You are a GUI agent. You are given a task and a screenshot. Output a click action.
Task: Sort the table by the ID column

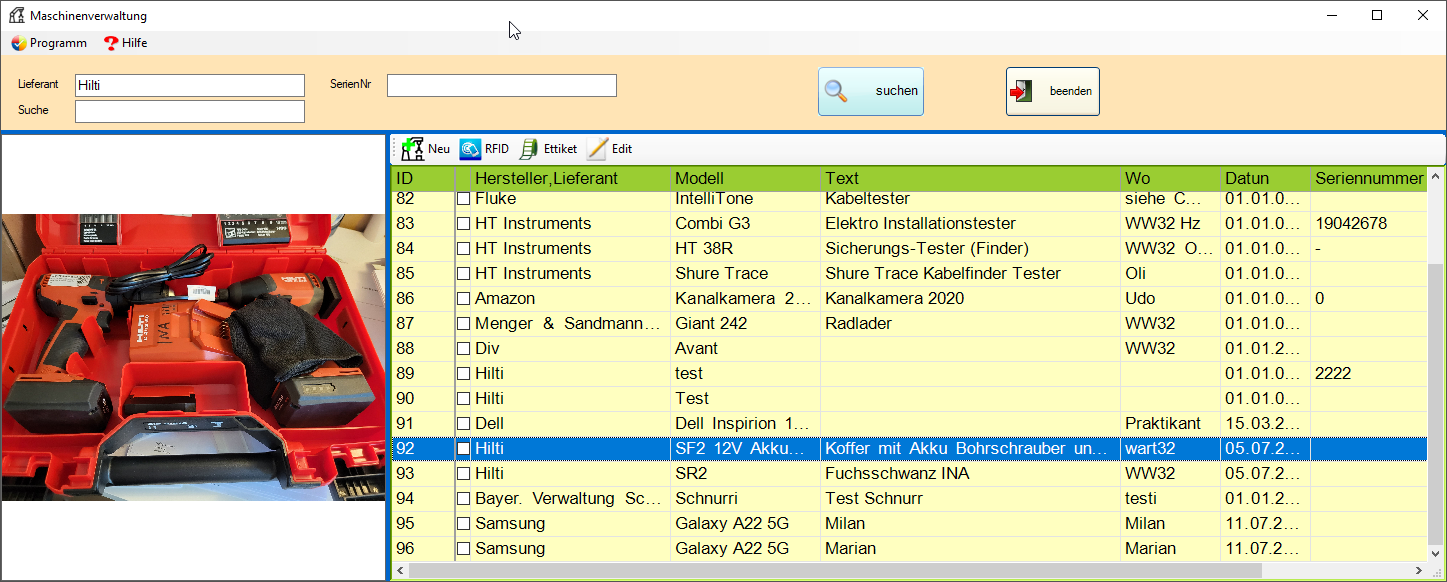422,179
